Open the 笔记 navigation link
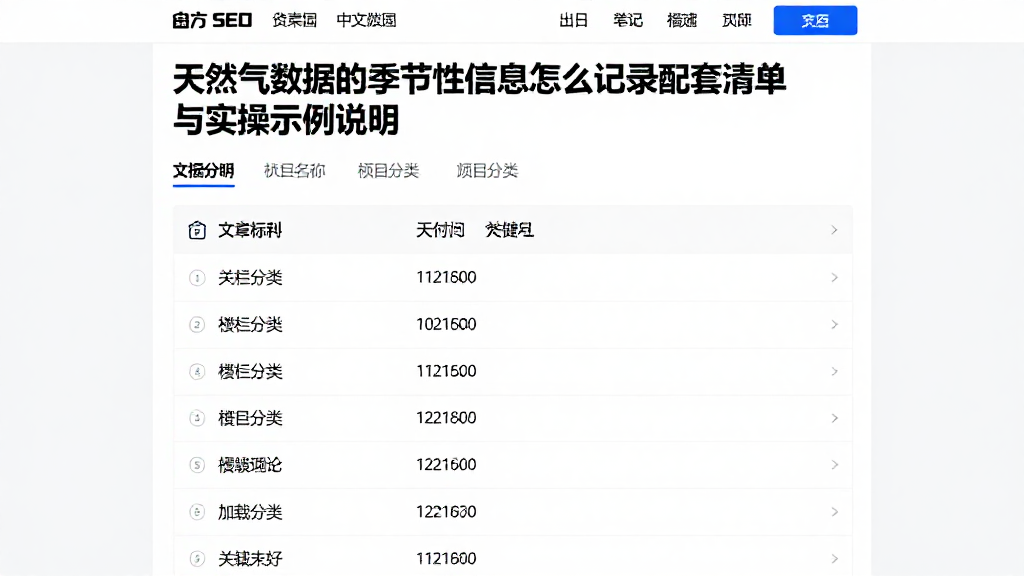 [x=628, y=20]
